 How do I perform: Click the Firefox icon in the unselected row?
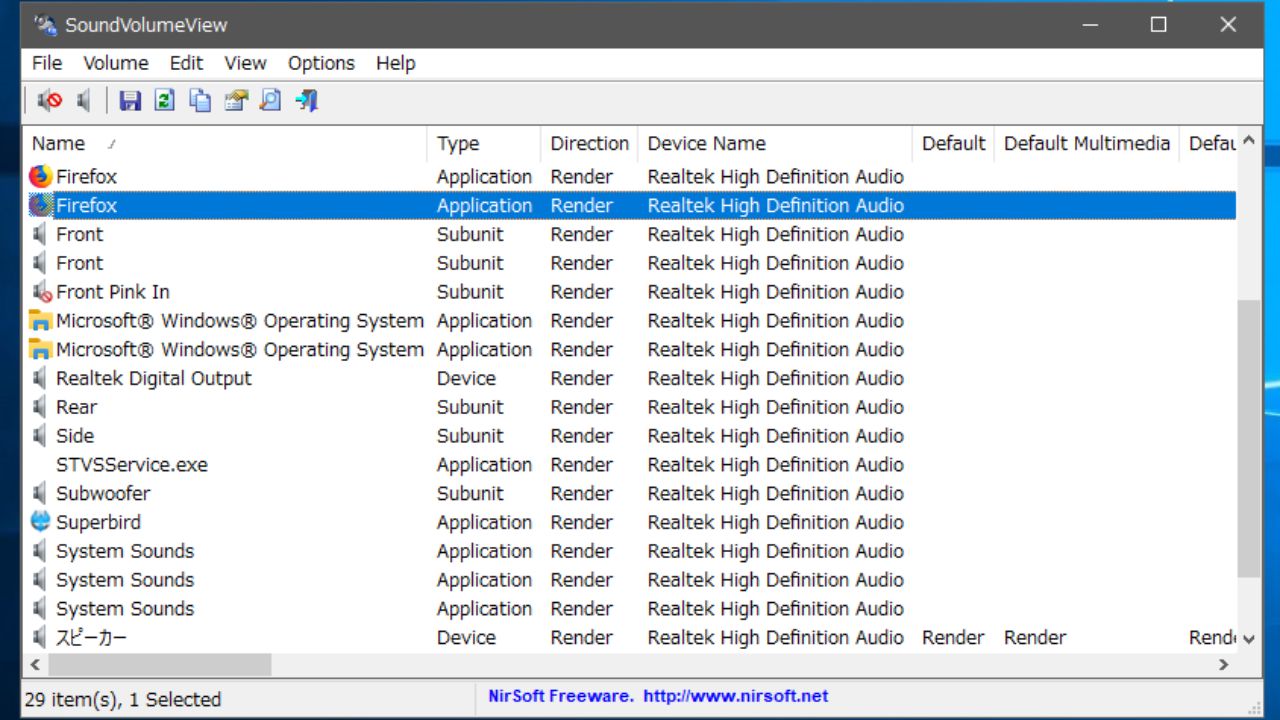pos(40,176)
